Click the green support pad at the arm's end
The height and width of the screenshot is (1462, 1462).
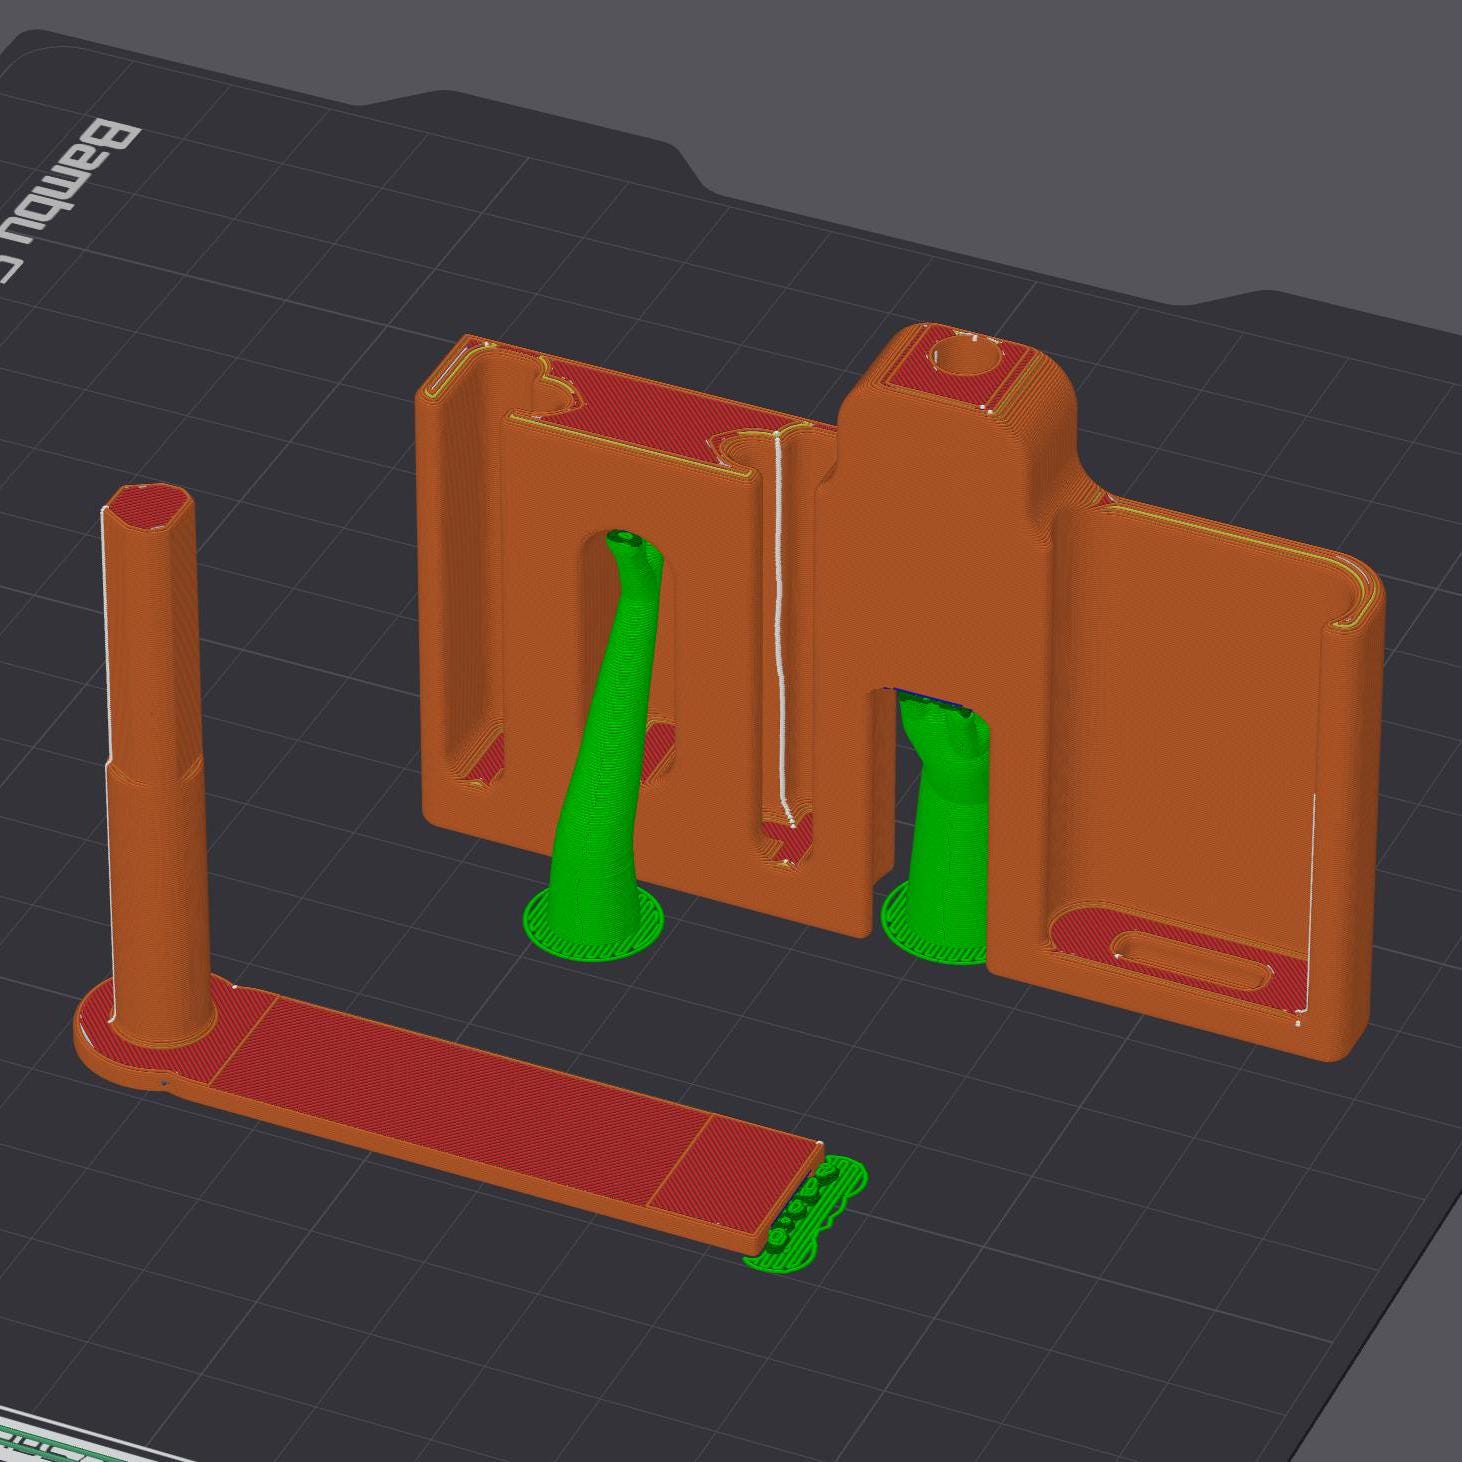point(806,1217)
